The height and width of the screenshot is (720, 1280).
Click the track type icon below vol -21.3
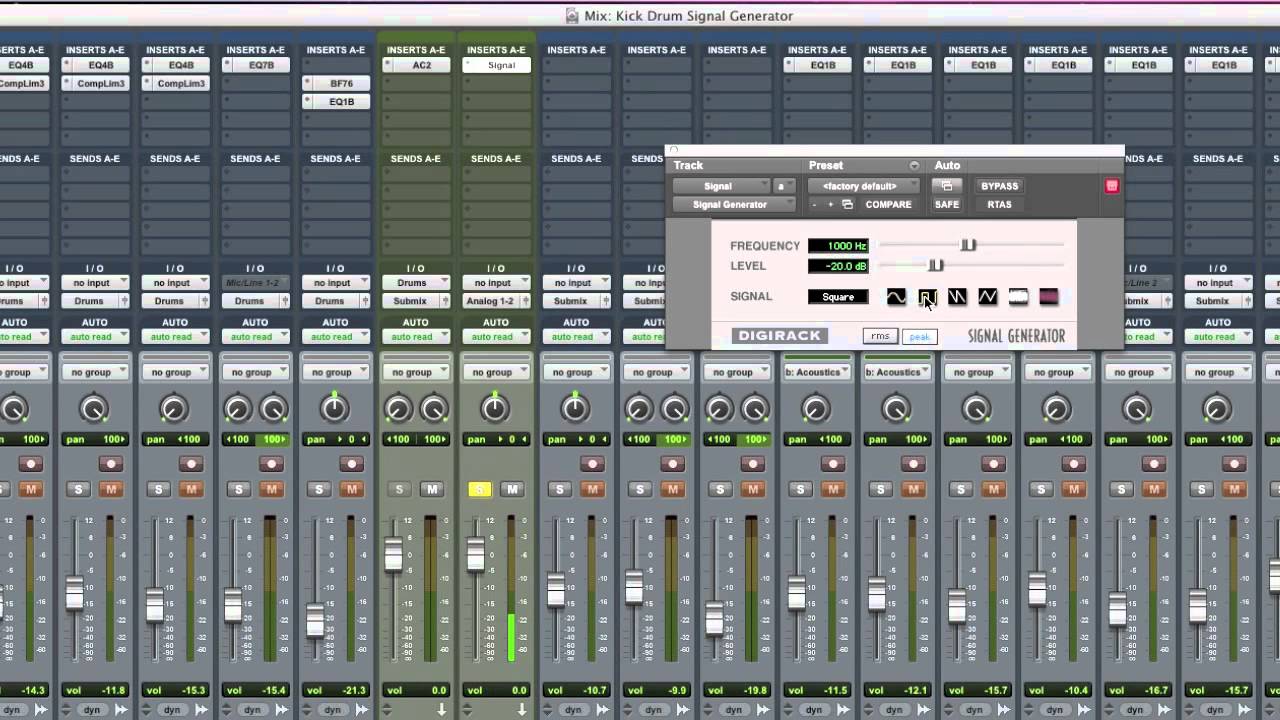[361, 709]
